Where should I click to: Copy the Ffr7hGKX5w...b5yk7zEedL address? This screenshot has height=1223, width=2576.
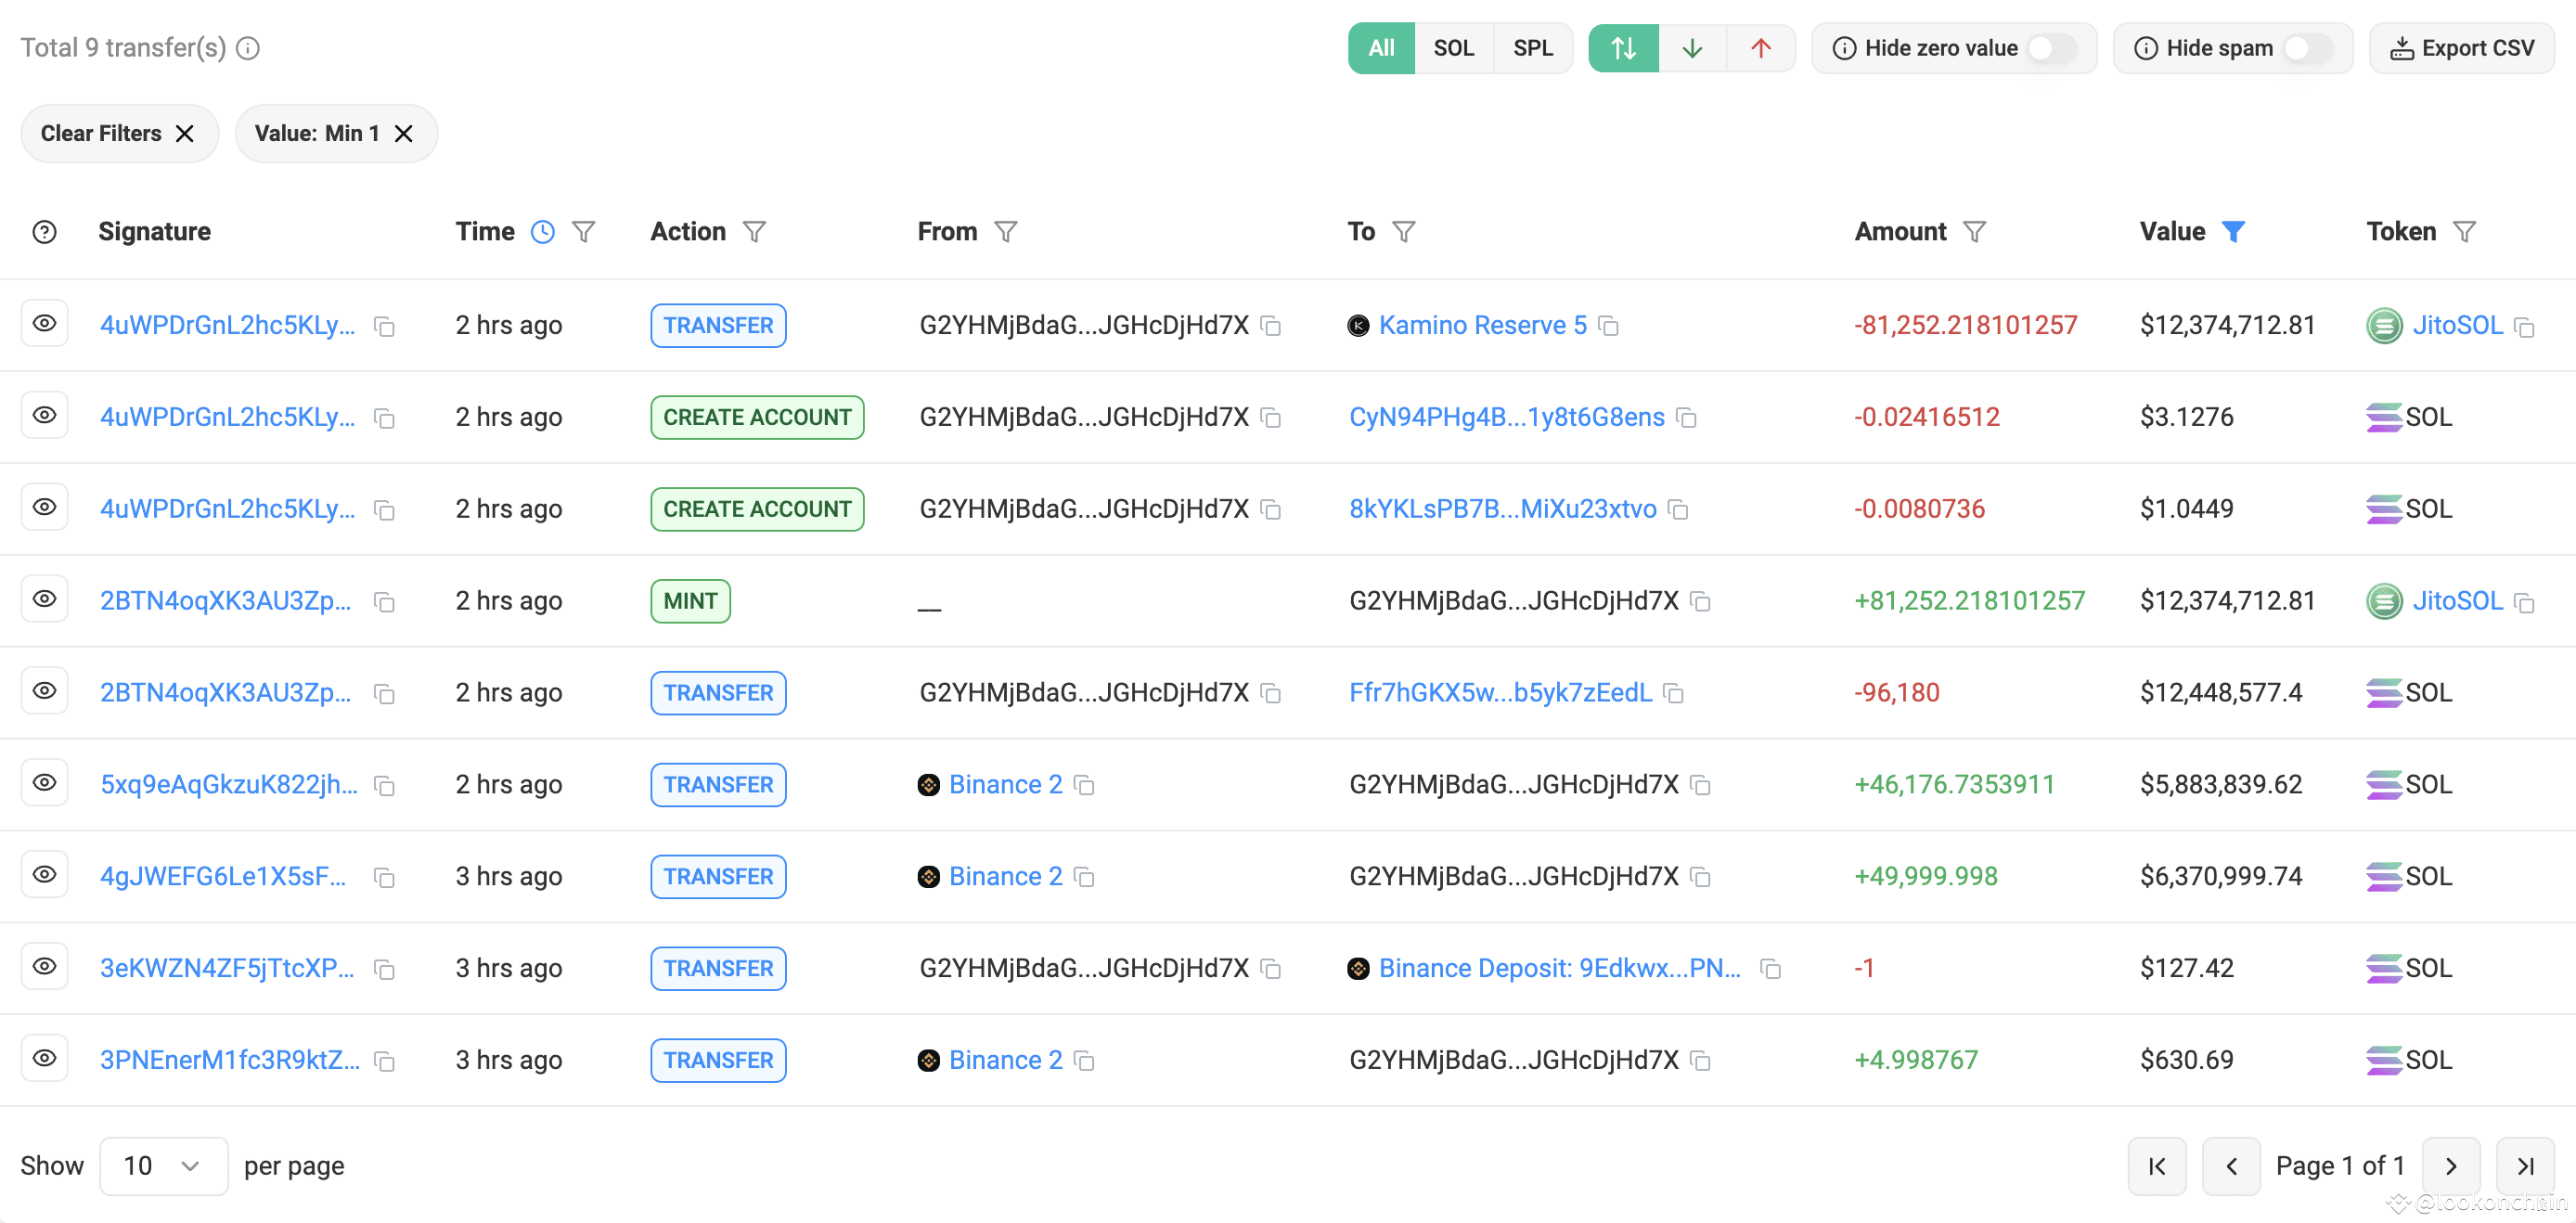(x=1674, y=693)
